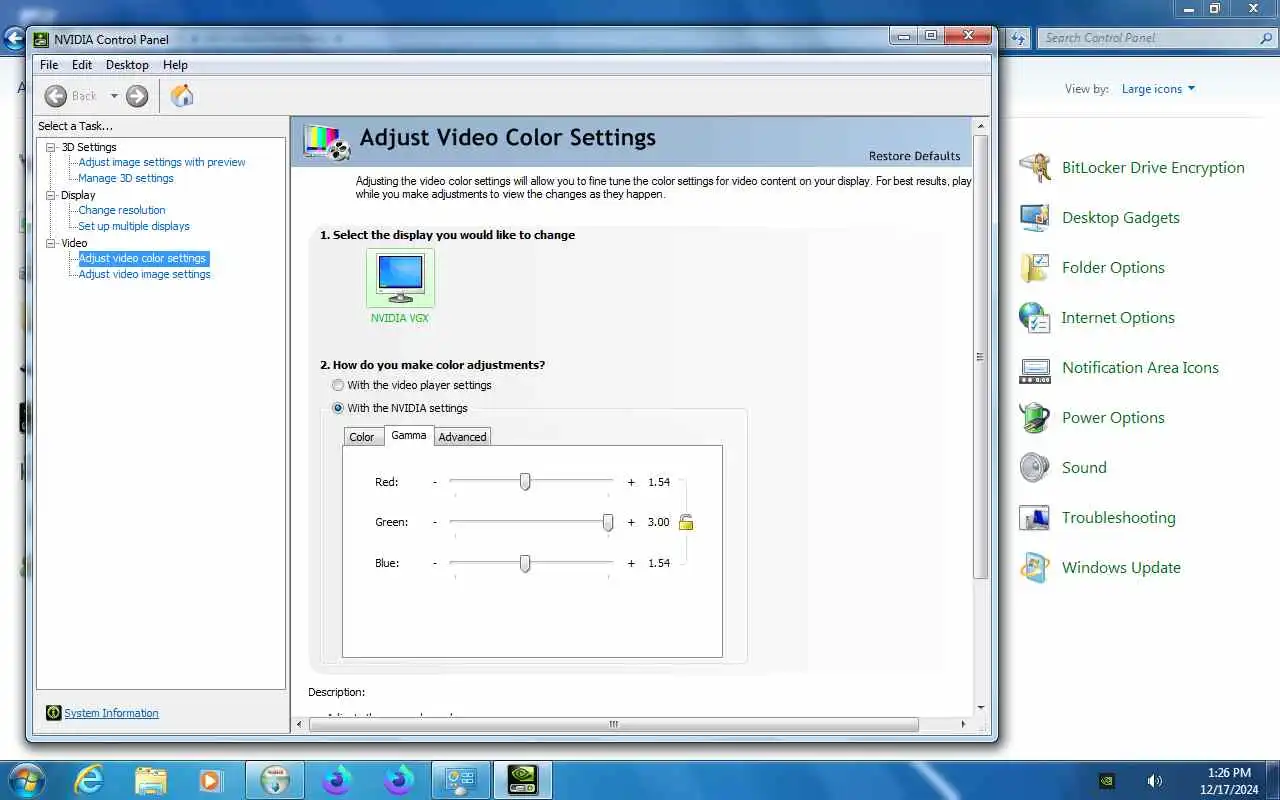Screen dimensions: 1280x800
Task: Collapse the Video tree node
Action: point(51,243)
